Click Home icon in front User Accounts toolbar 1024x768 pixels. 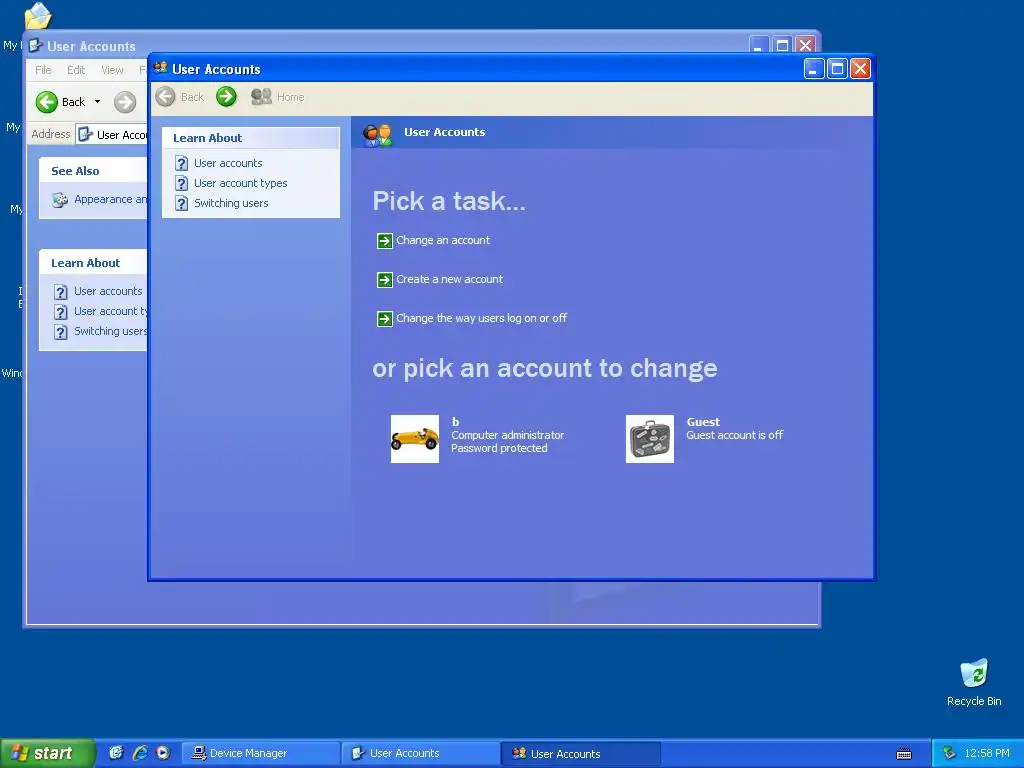261,97
